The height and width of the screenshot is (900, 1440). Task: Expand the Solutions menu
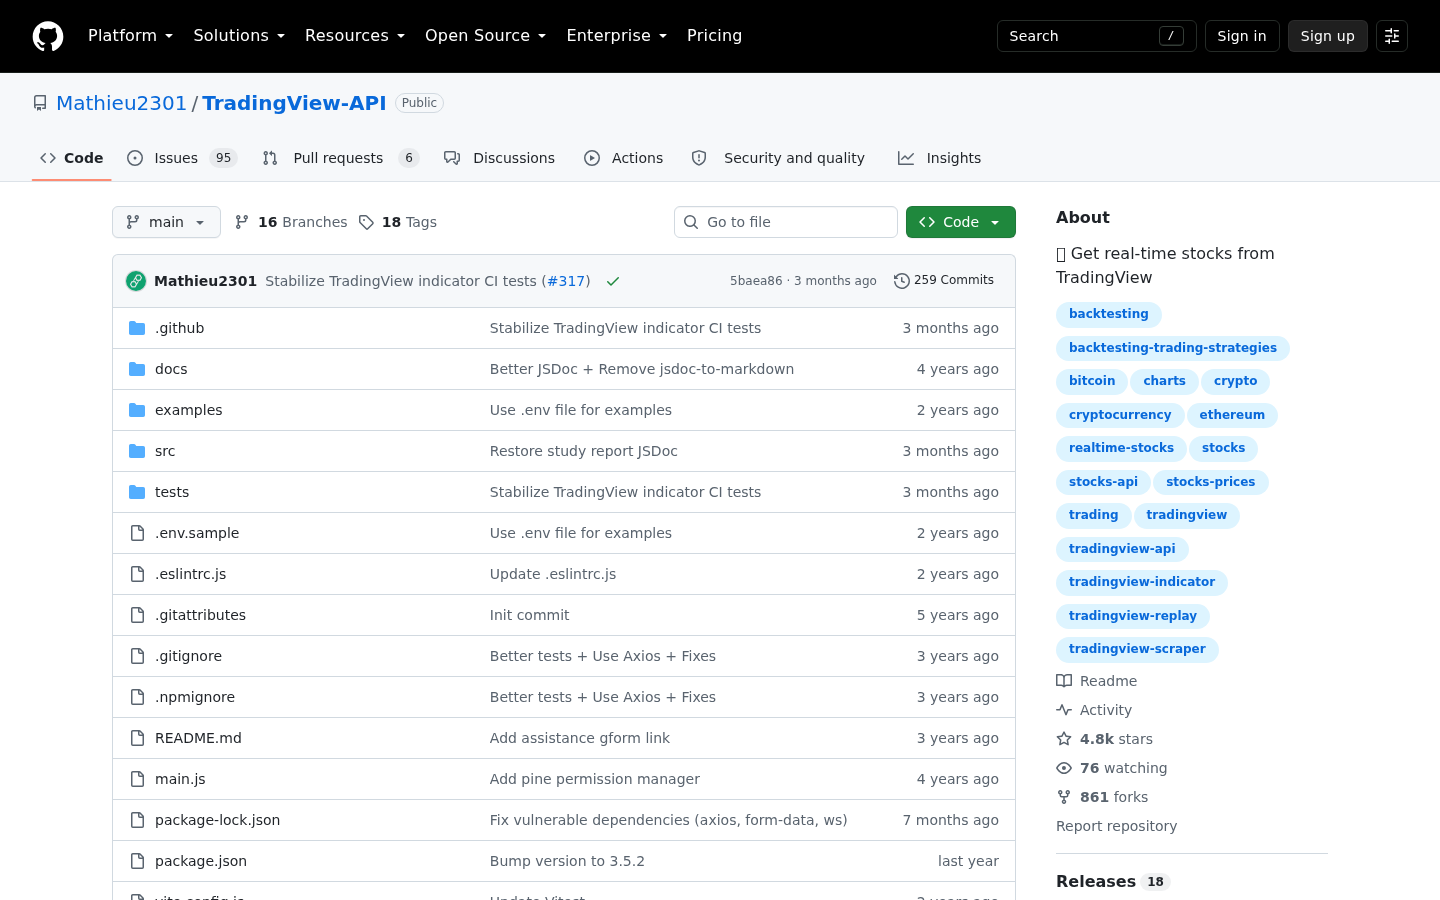pos(239,36)
